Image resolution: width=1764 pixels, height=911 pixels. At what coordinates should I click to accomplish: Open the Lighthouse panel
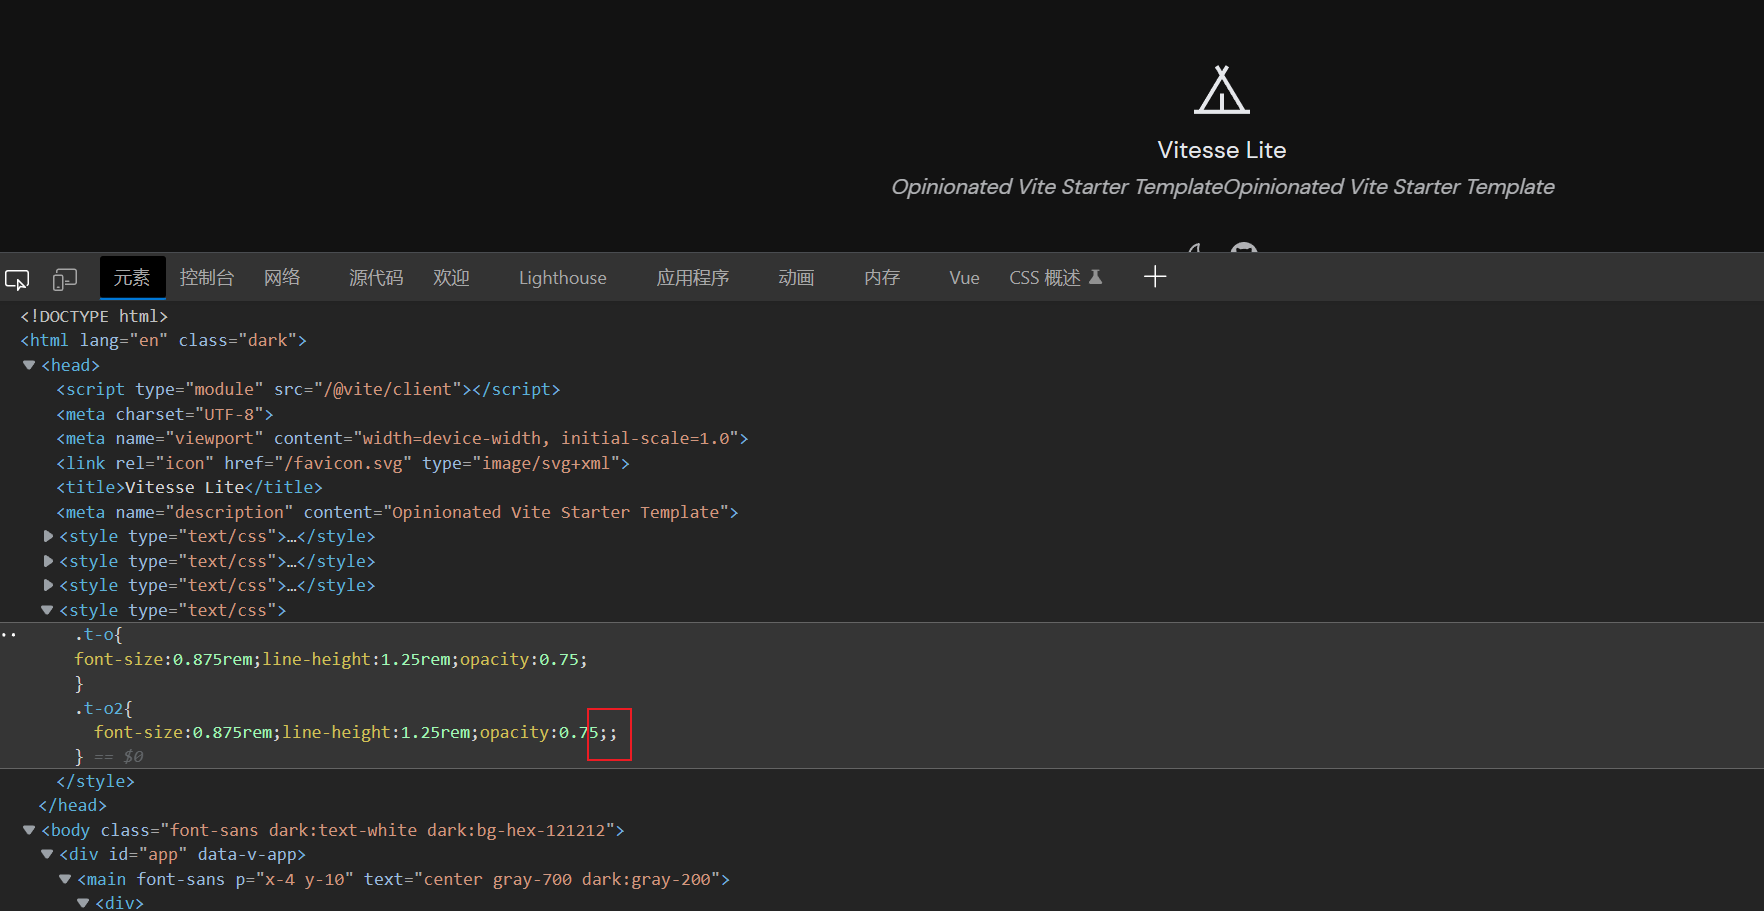(562, 277)
